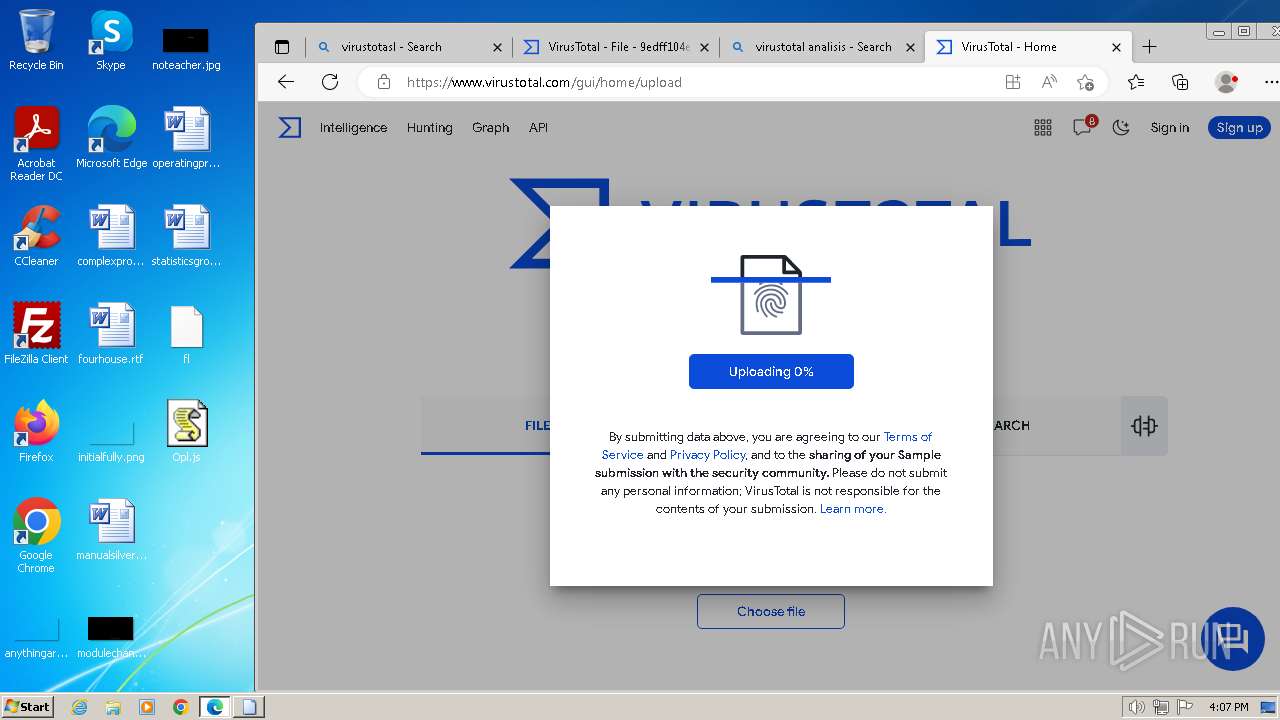1280x720 pixels.
Task: Open Learn more link
Action: 853,509
